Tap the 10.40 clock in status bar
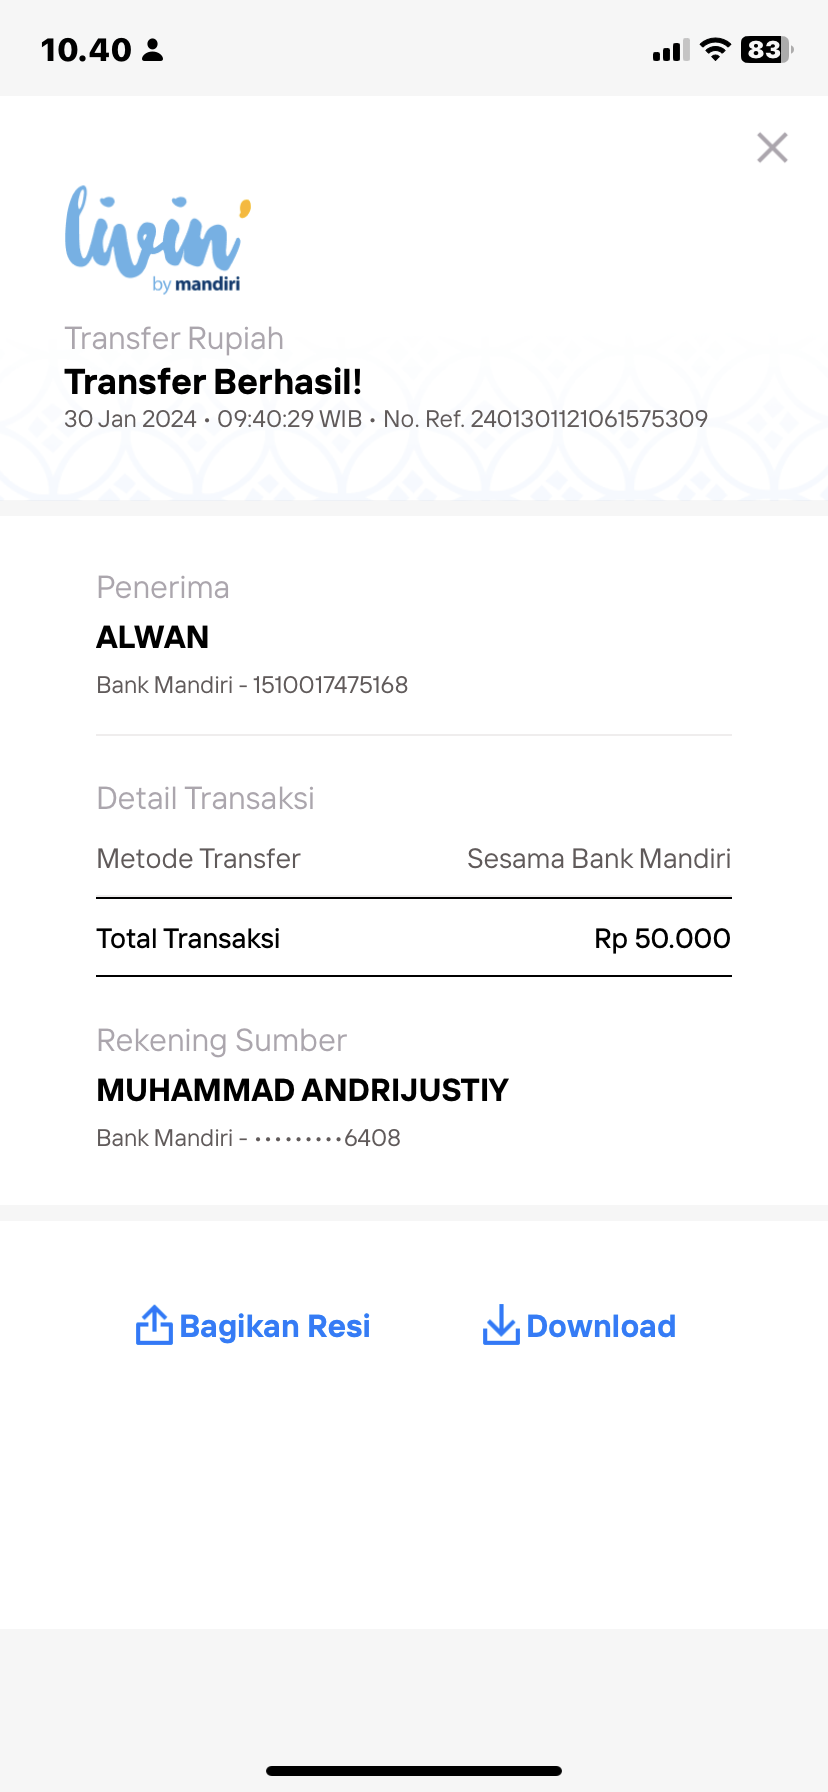828x1792 pixels. [86, 50]
